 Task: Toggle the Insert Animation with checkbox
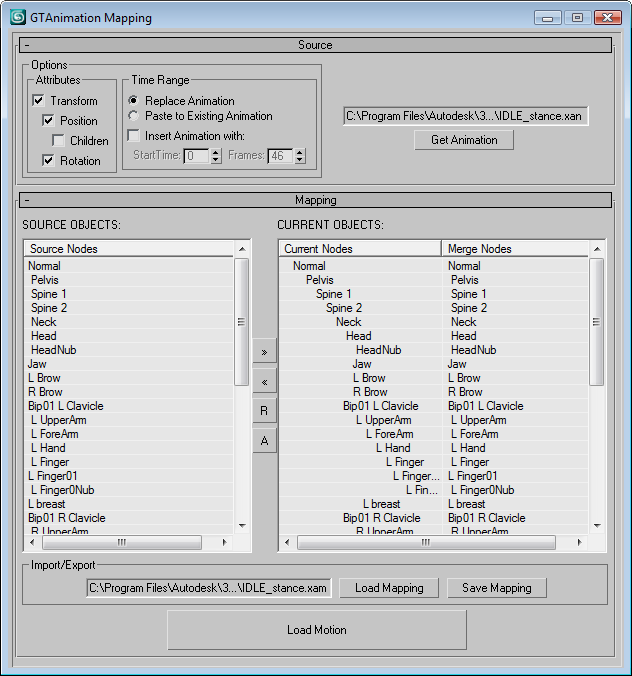134,136
